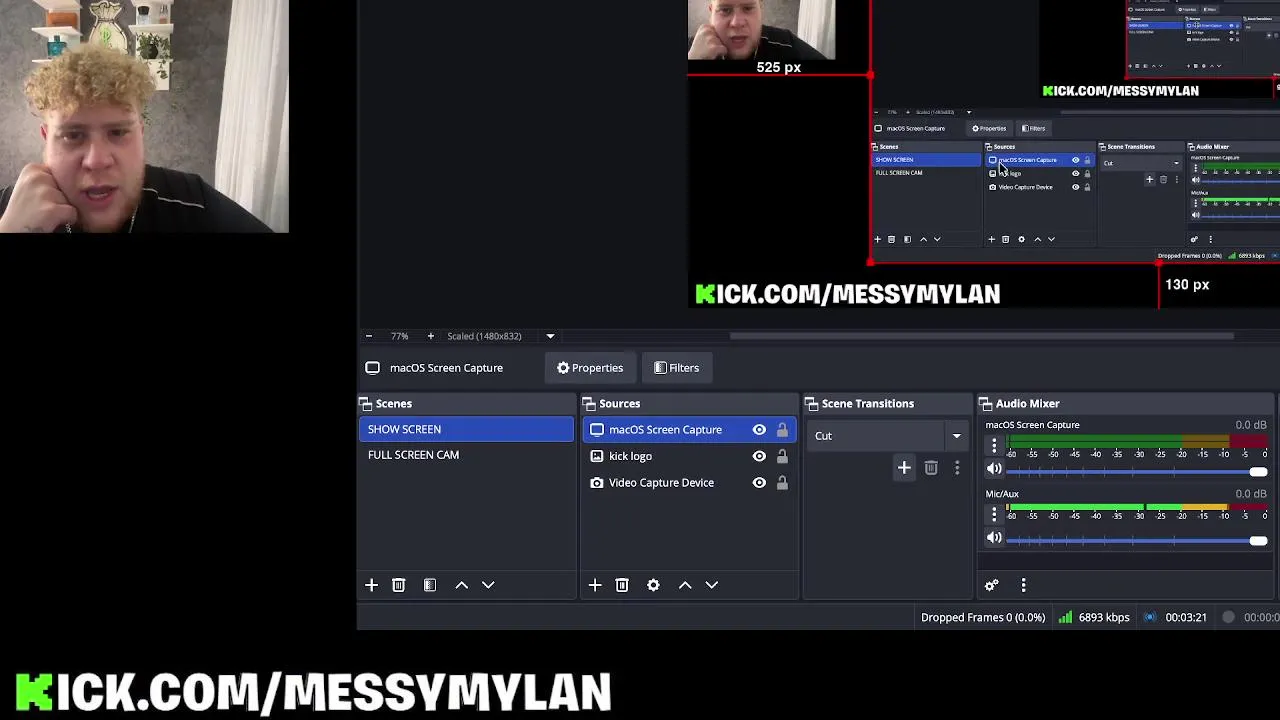Add a new source with plus icon

pos(595,585)
